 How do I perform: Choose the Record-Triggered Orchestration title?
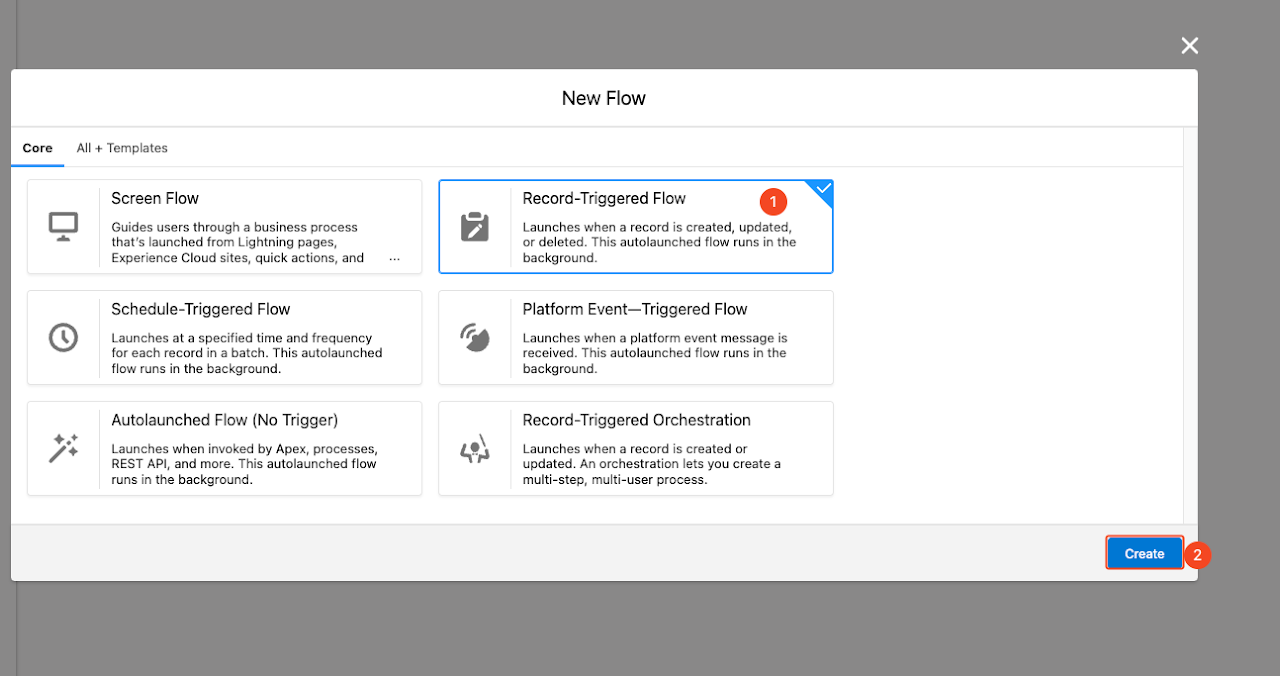tap(636, 421)
